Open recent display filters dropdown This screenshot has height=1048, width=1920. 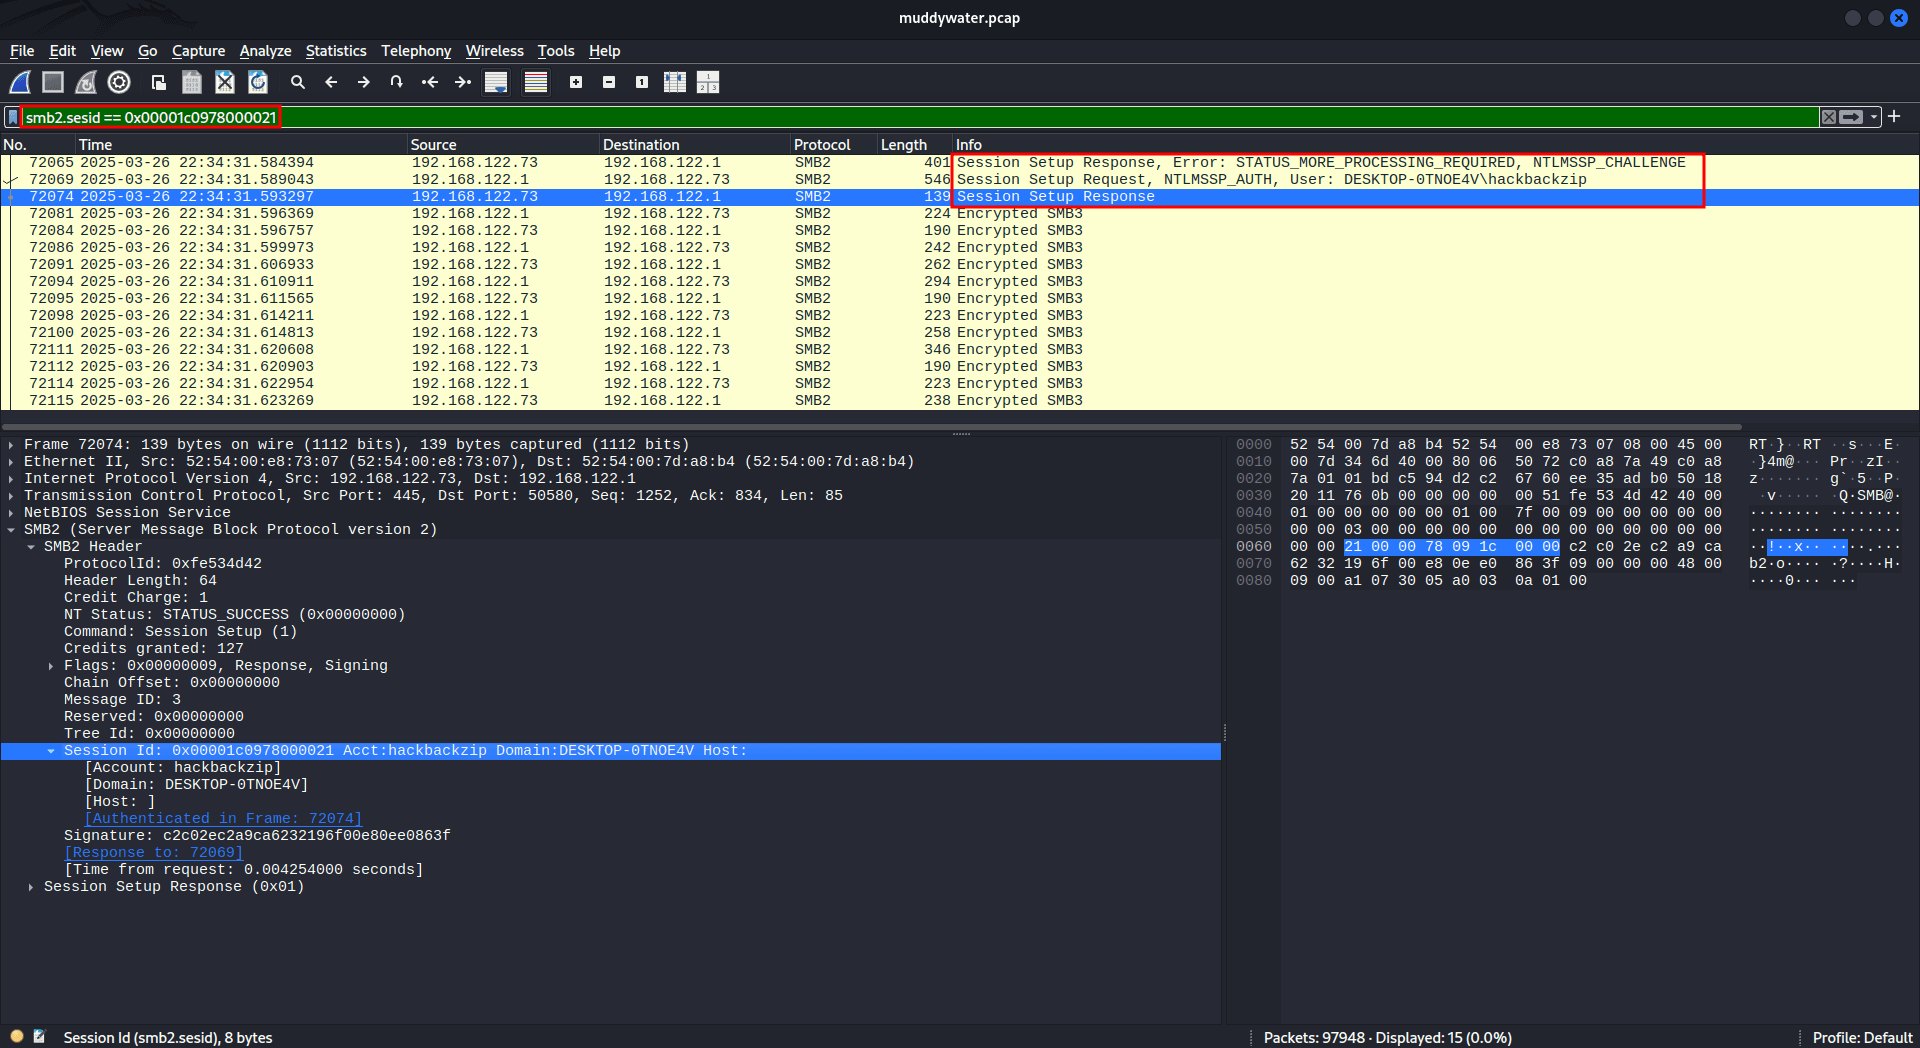coord(1874,117)
